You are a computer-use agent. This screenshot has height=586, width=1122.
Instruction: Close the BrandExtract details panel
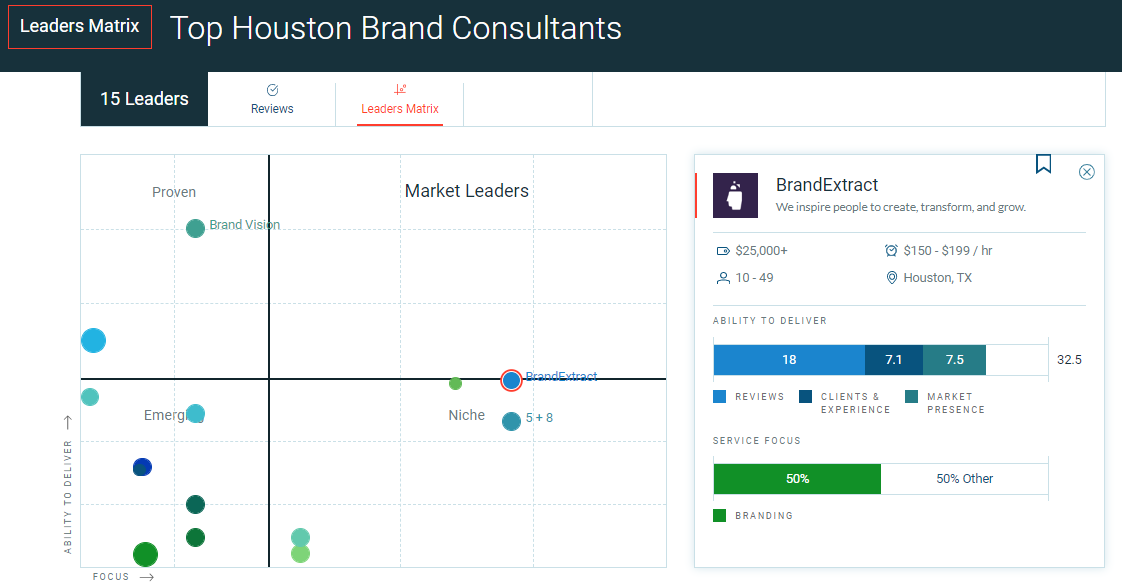(1087, 172)
